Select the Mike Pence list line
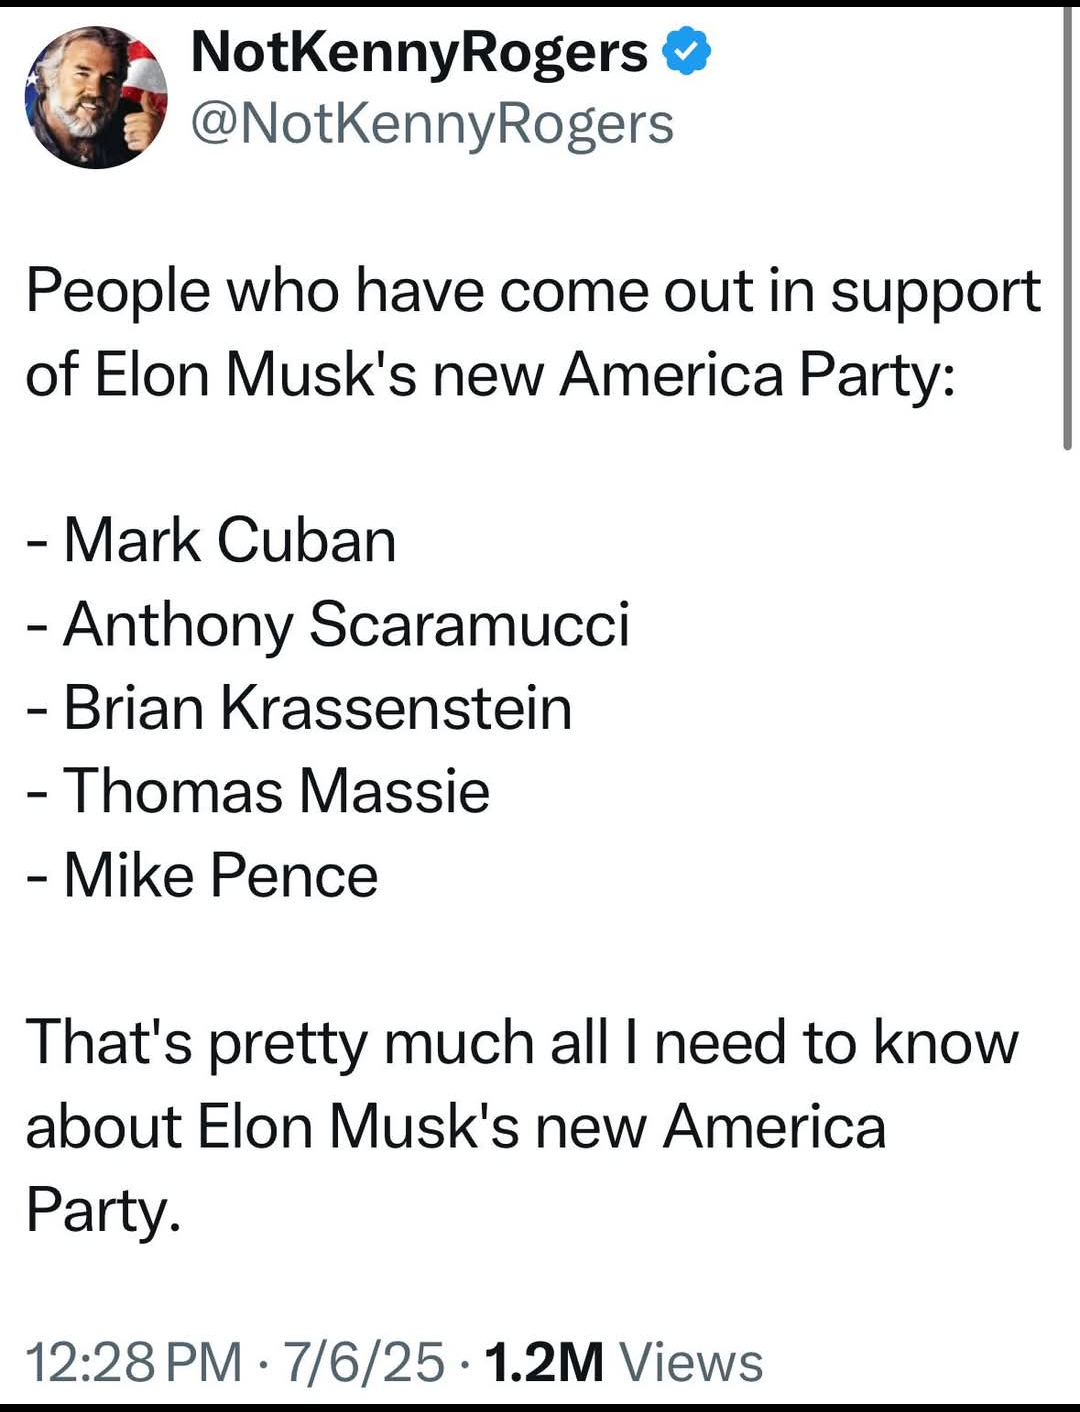 tap(203, 876)
